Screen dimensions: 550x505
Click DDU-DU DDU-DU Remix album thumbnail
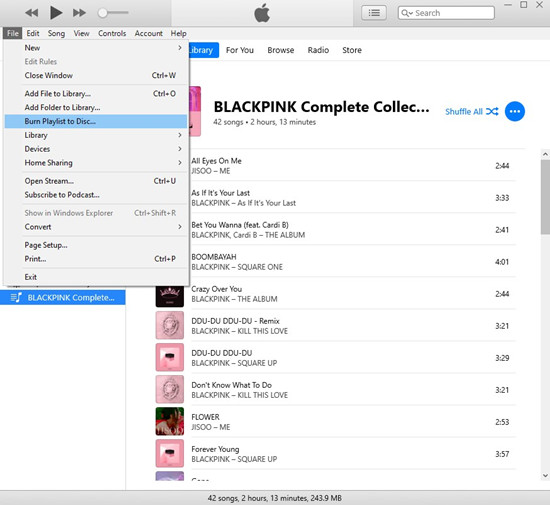[170, 326]
